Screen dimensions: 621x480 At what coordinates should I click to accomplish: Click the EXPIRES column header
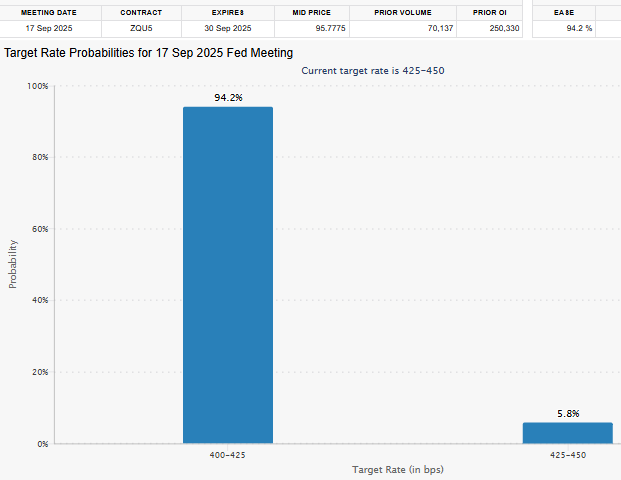tap(228, 13)
